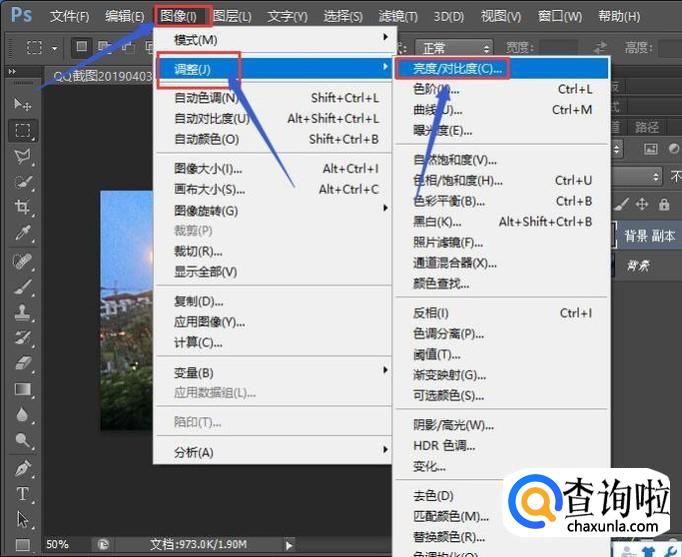The image size is (682, 557).
Task: Select the 背景 副本 layer
Action: (649, 236)
